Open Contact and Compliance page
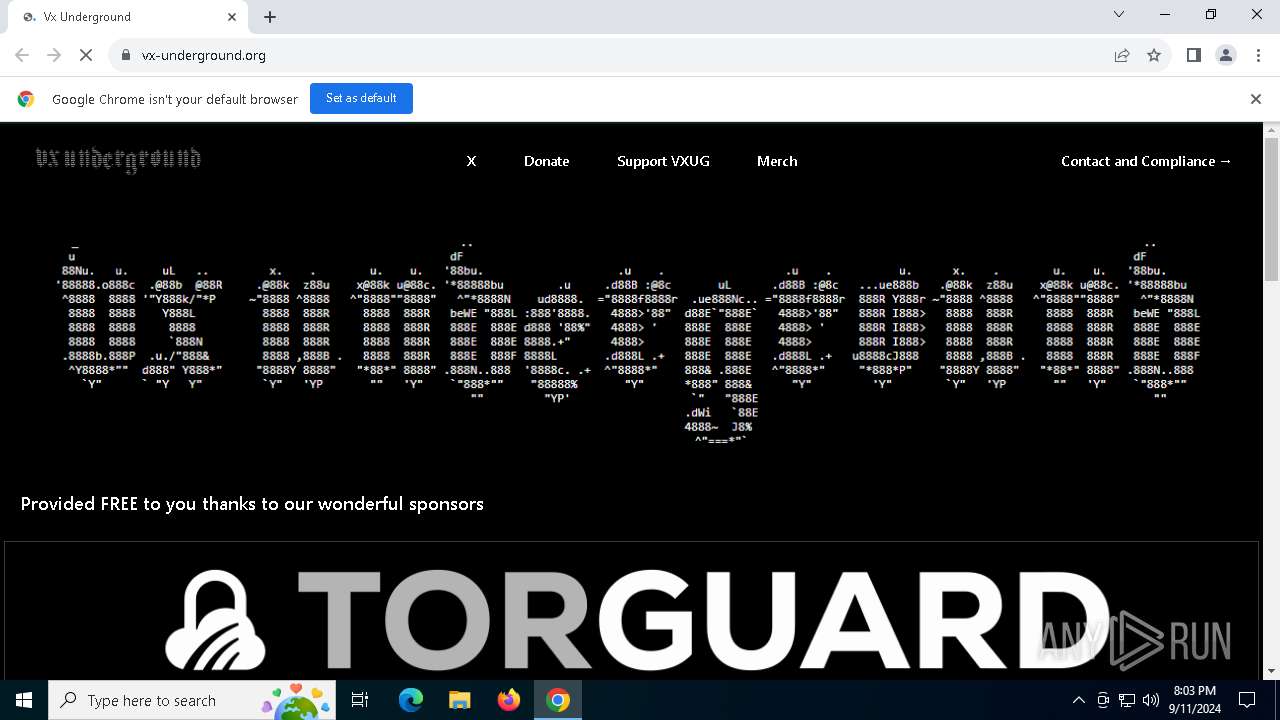Image resolution: width=1280 pixels, height=720 pixels. [x=1146, y=161]
